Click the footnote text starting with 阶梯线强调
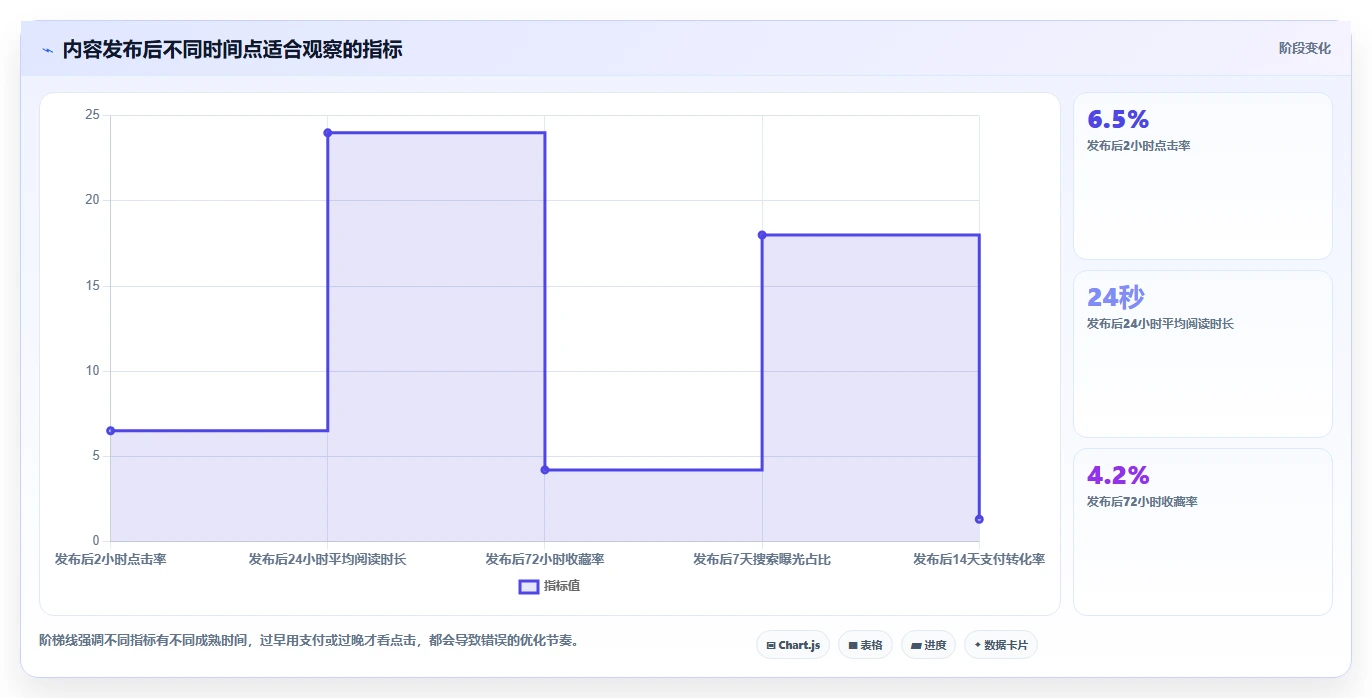The height and width of the screenshot is (698, 1372). (x=309, y=640)
